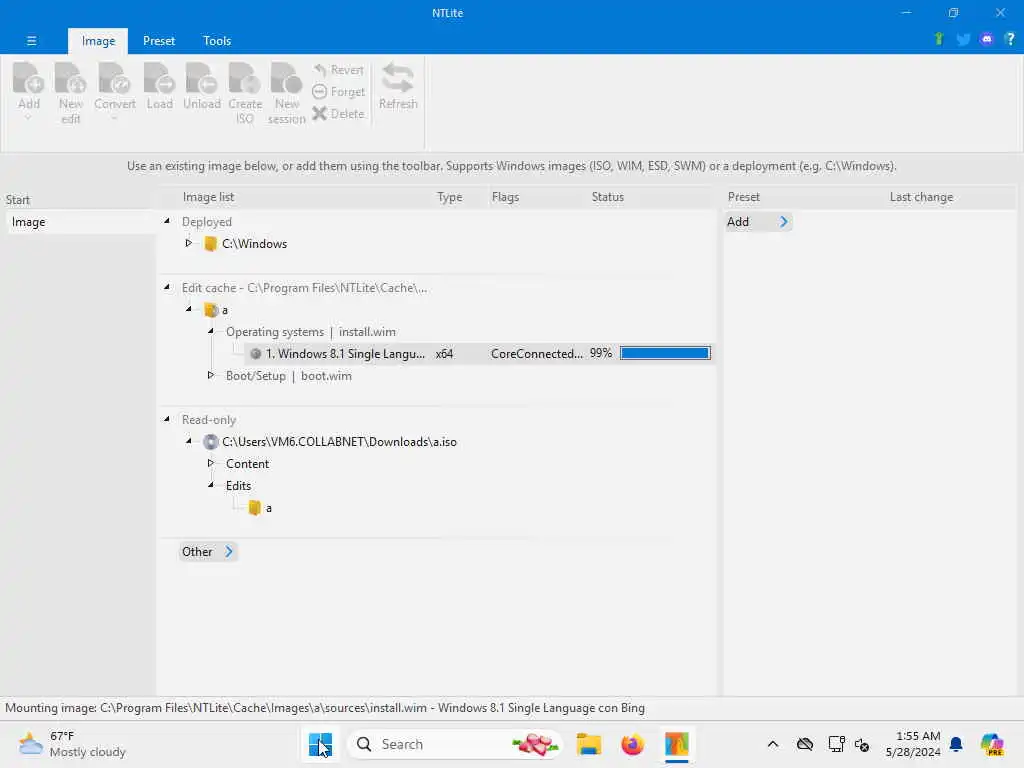The width and height of the screenshot is (1024, 768).
Task: Open the Windows Start button
Action: click(320, 744)
